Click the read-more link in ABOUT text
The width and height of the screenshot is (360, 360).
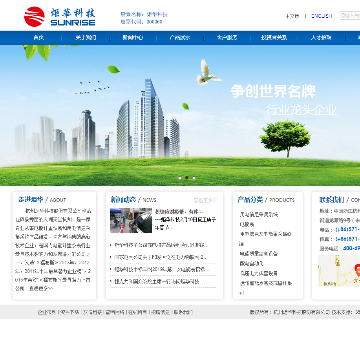pos(41,288)
